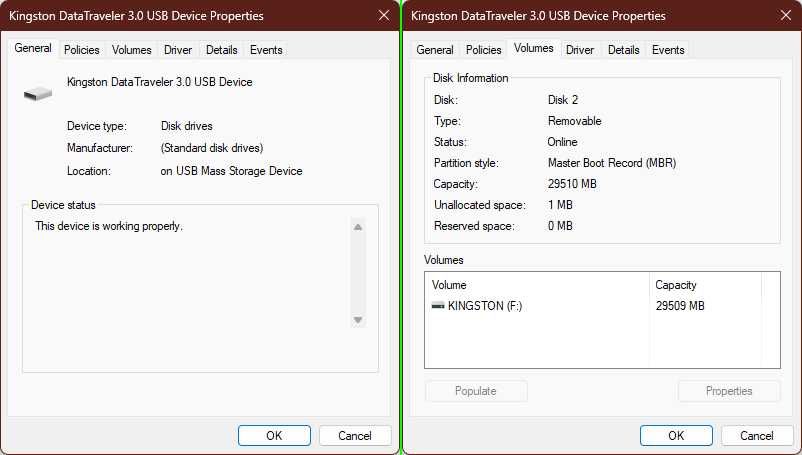The image size is (802, 455).
Task: View the Details tab in right window
Action: point(623,50)
